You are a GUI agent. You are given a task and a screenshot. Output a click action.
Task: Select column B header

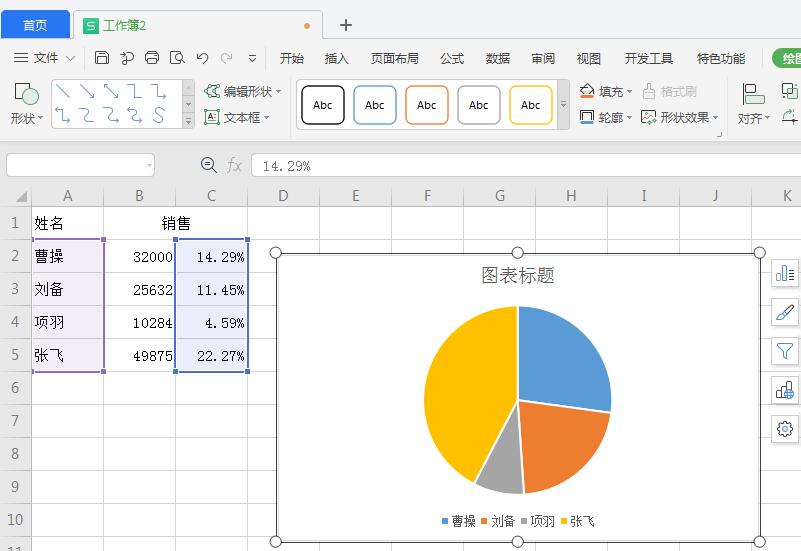click(x=139, y=196)
